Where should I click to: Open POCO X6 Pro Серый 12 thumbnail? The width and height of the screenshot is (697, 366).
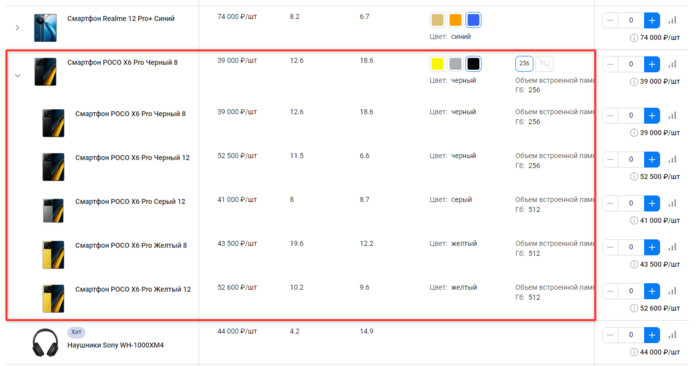click(x=53, y=210)
